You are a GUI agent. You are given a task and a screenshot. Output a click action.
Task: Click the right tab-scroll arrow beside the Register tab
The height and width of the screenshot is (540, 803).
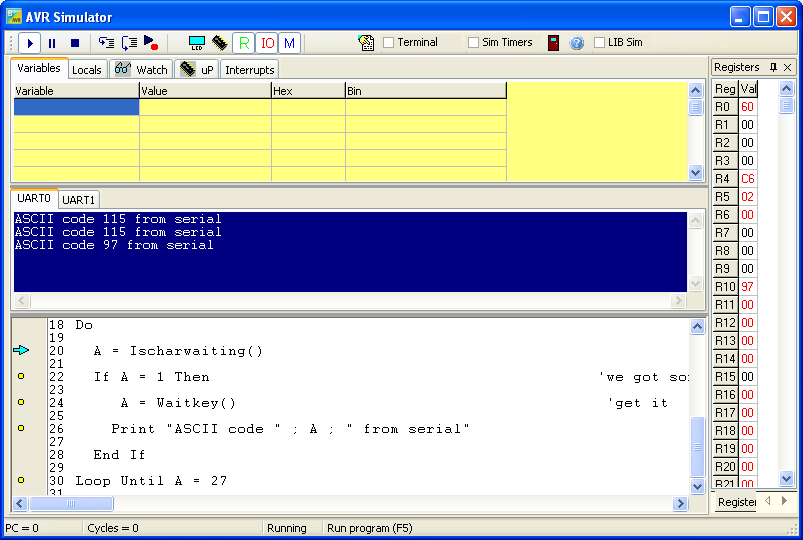(x=785, y=501)
